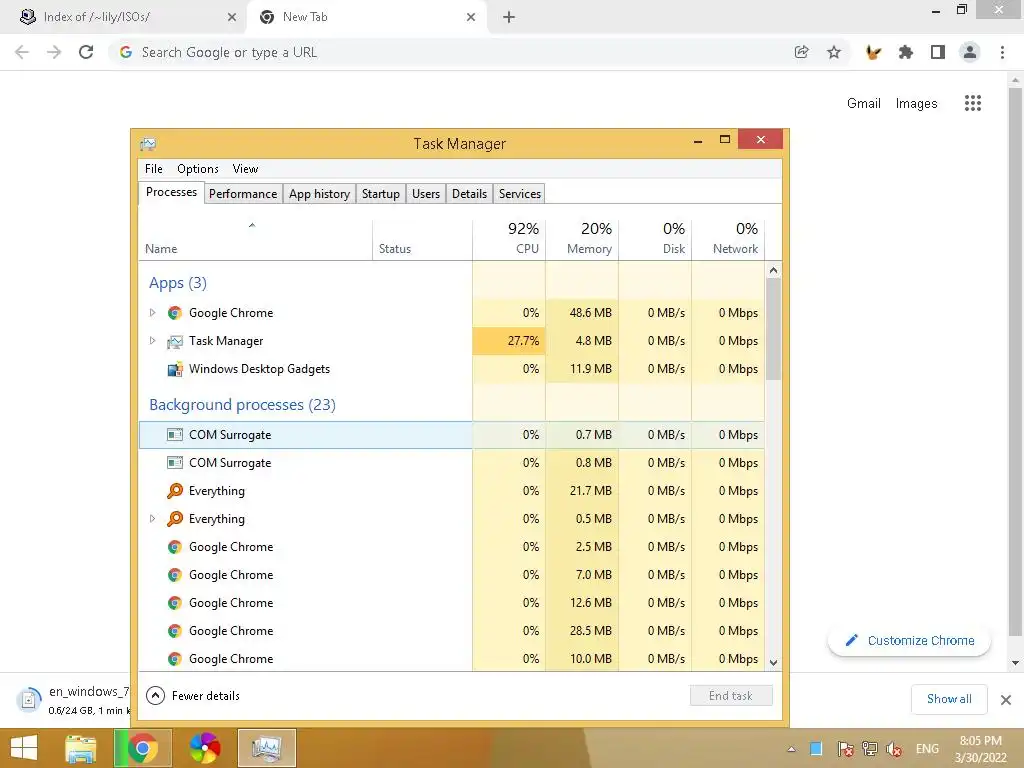Click Task Manager taskbar button
Viewport: 1024px width, 768px height.
(266, 748)
